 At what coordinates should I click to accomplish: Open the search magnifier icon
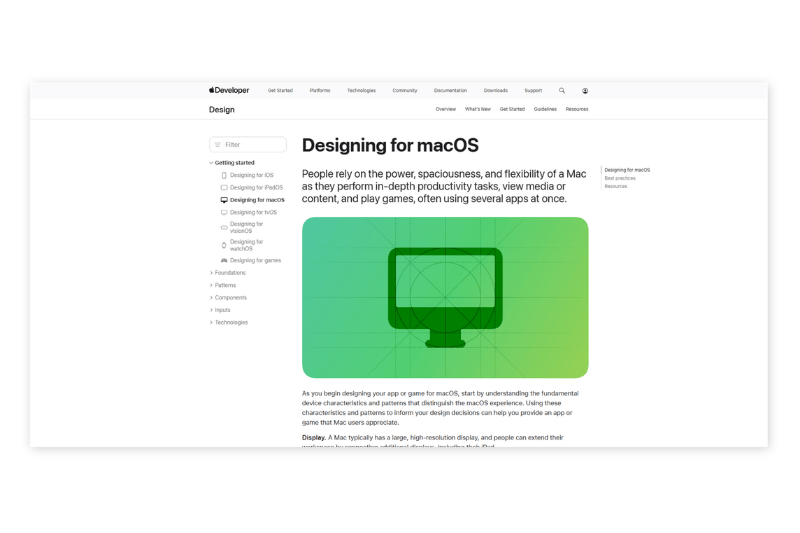(x=562, y=90)
